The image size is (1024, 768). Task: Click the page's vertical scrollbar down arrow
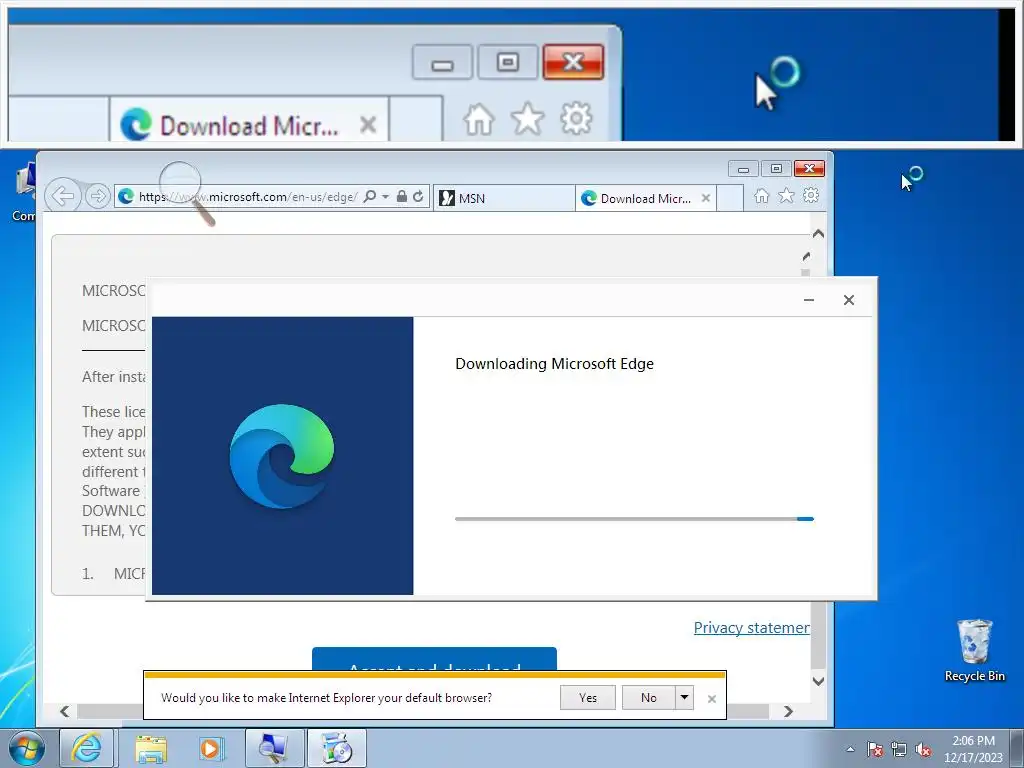point(818,681)
